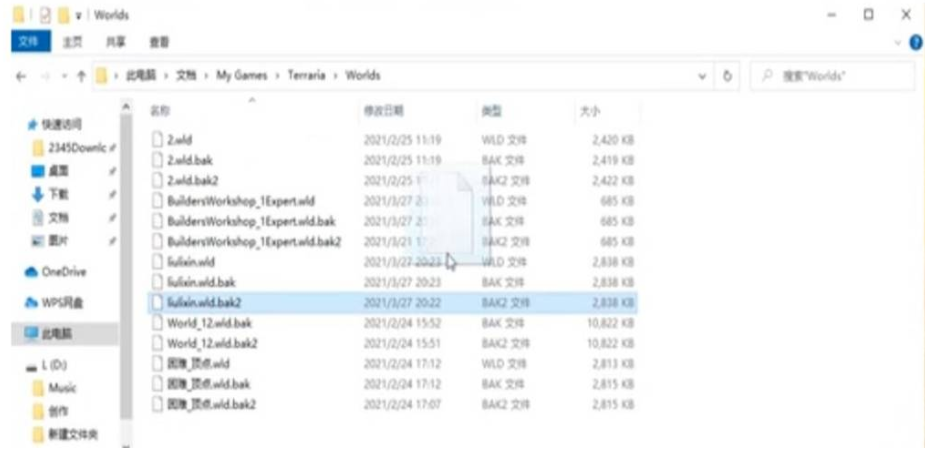This screenshot has width=925, height=453.
Task: Open 下载 folder in quick access
Action: [x=58, y=194]
